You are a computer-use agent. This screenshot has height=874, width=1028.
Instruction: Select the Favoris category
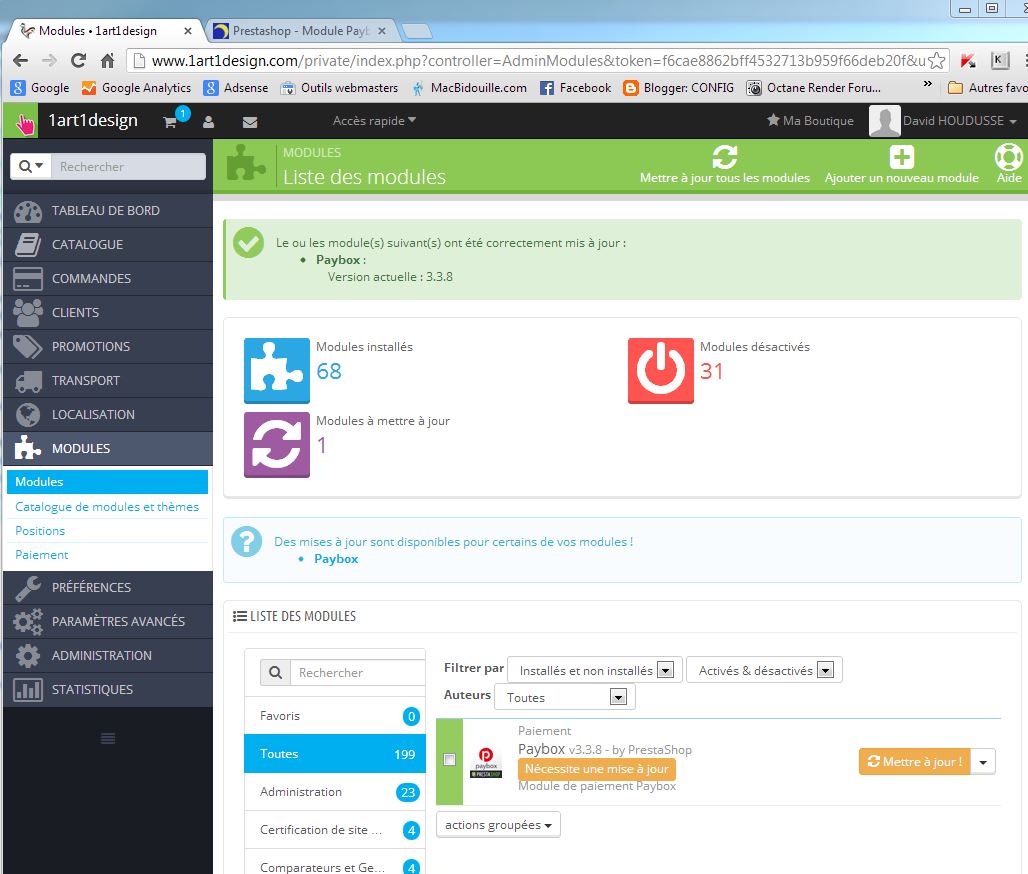[x=335, y=716]
